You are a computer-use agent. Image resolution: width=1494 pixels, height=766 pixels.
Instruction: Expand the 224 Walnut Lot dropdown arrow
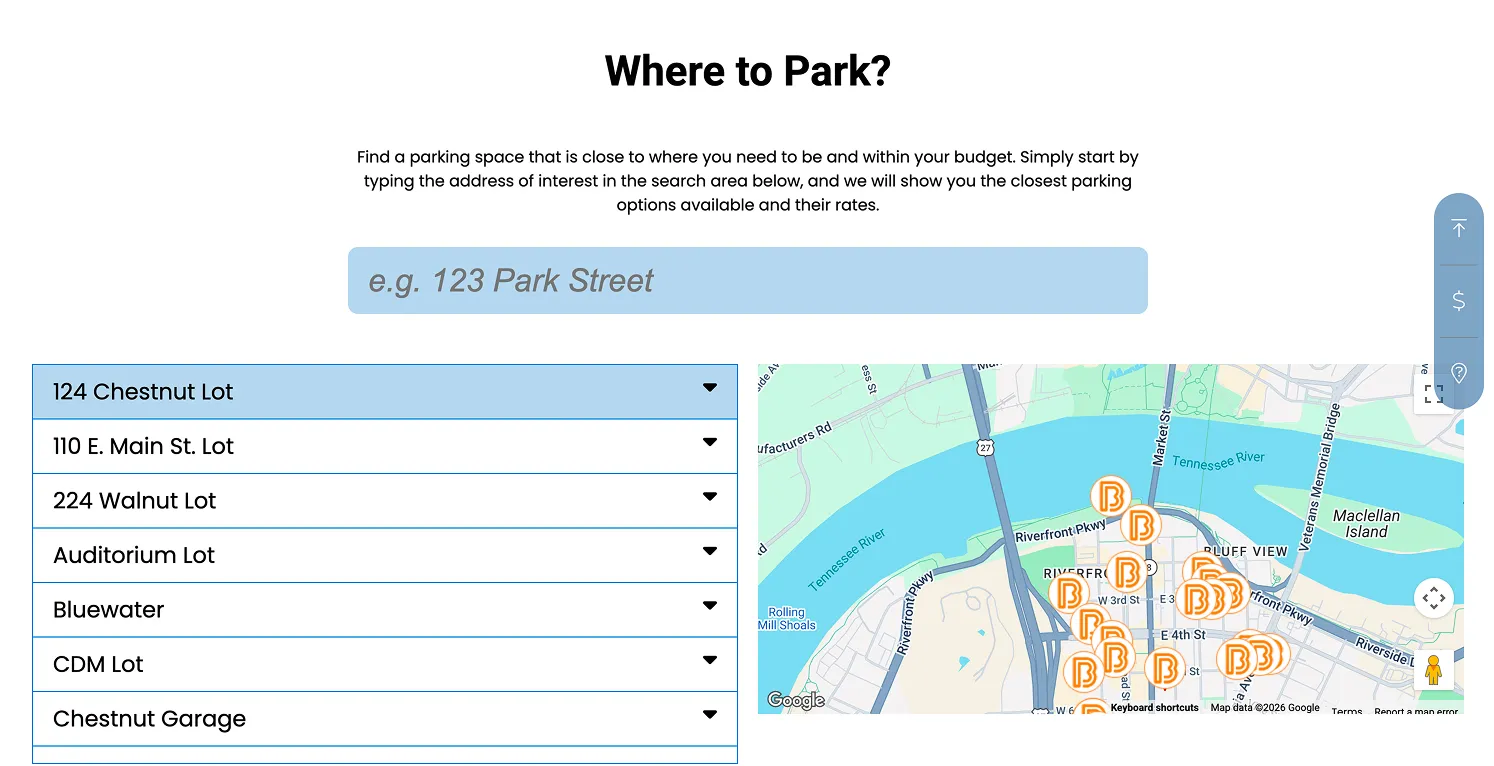coord(709,497)
